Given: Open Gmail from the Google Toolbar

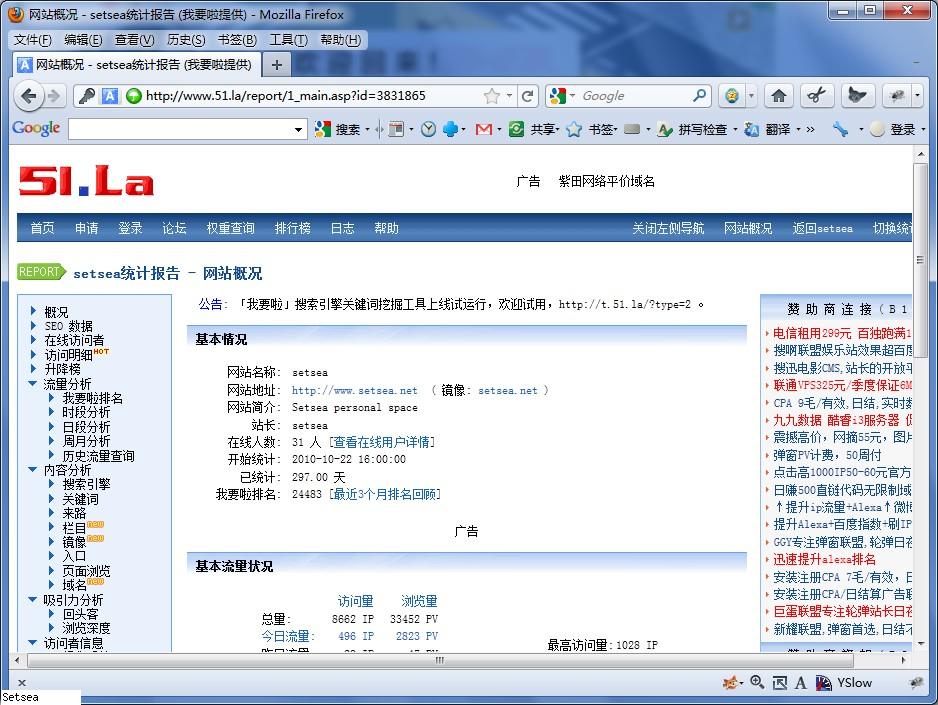Looking at the screenshot, I should [483, 129].
